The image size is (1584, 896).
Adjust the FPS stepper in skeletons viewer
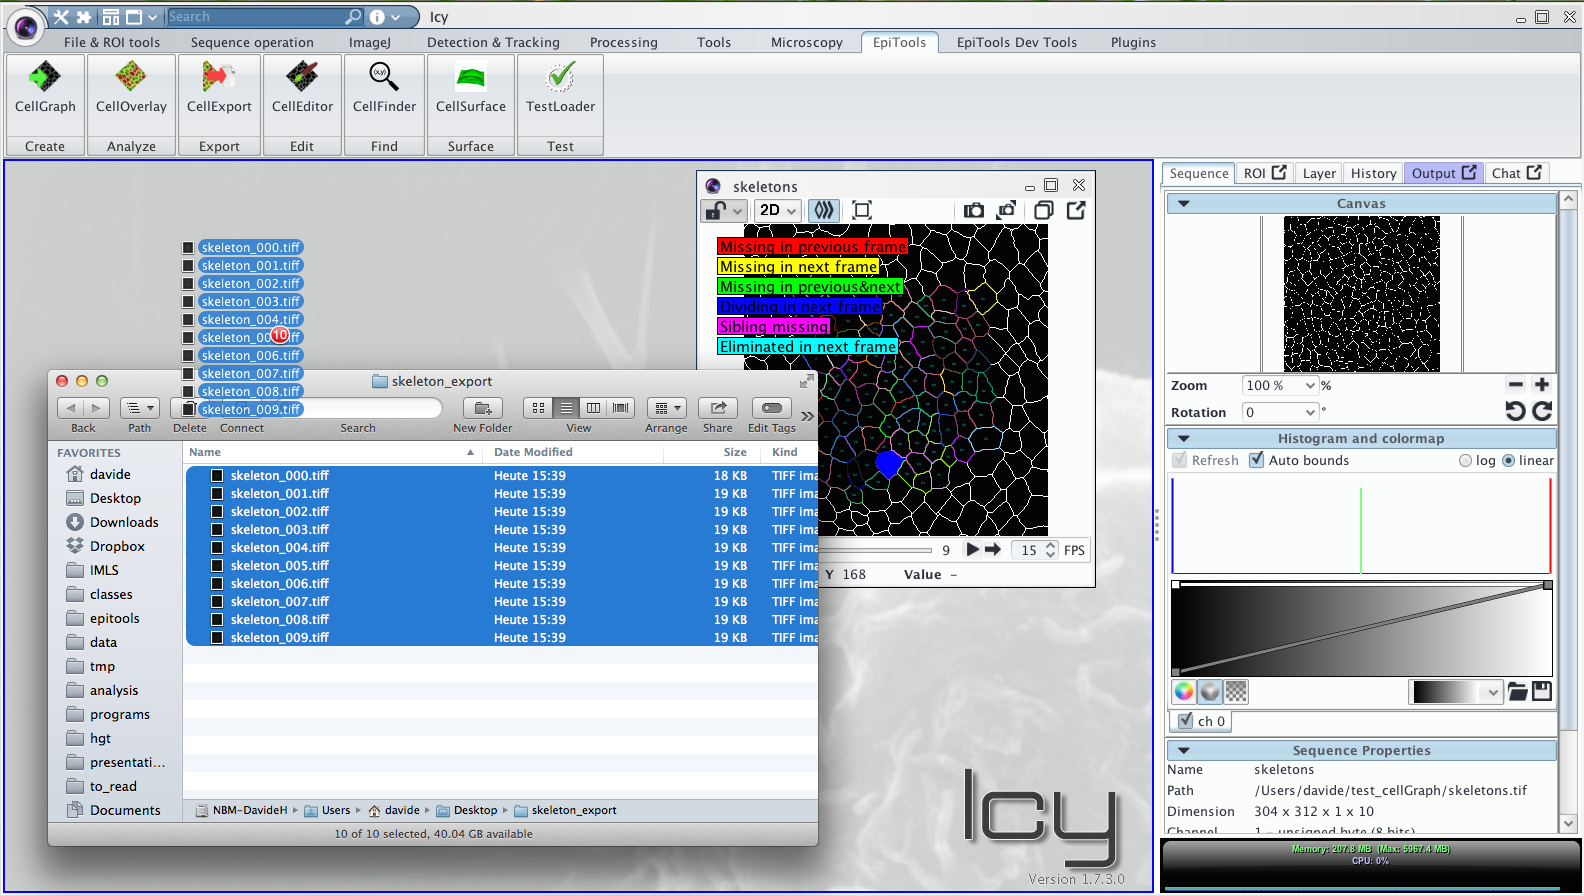[1050, 549]
